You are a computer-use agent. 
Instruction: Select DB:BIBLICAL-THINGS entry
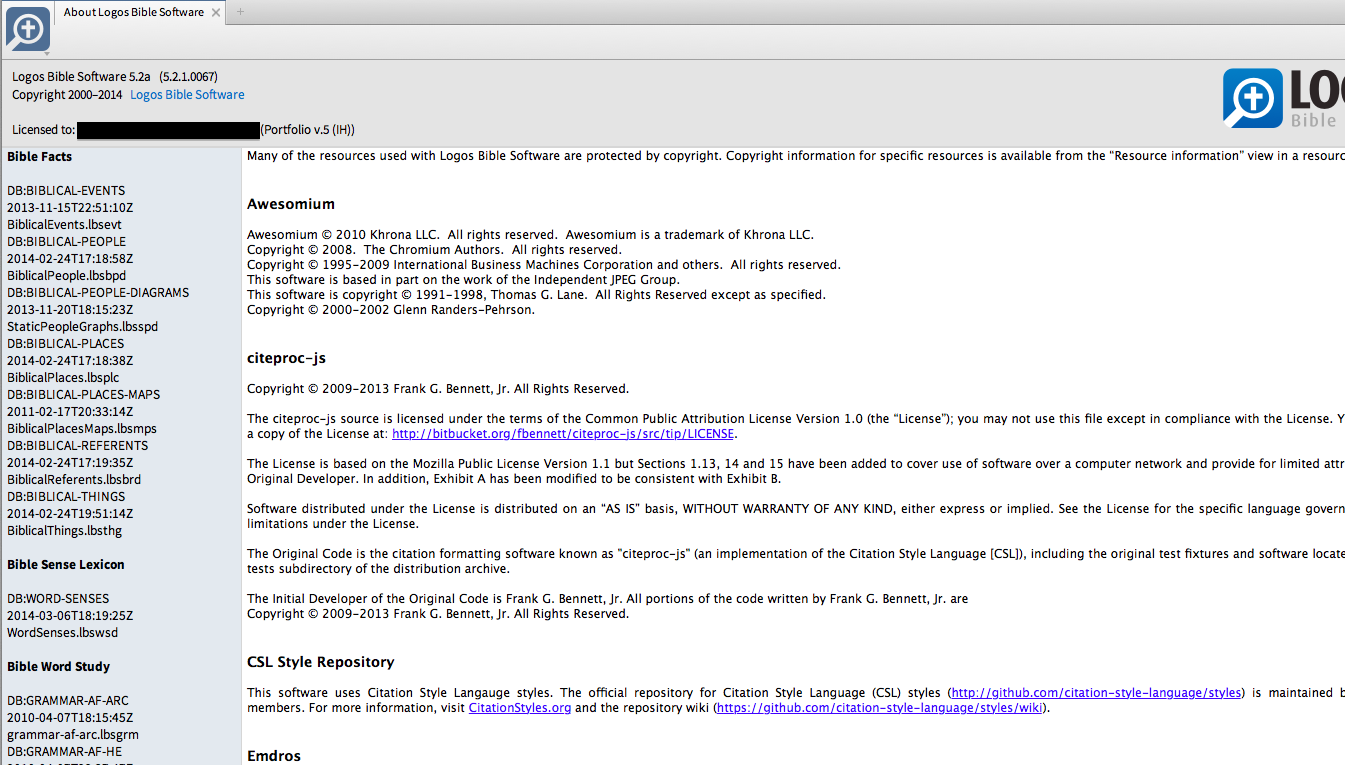(x=66, y=497)
